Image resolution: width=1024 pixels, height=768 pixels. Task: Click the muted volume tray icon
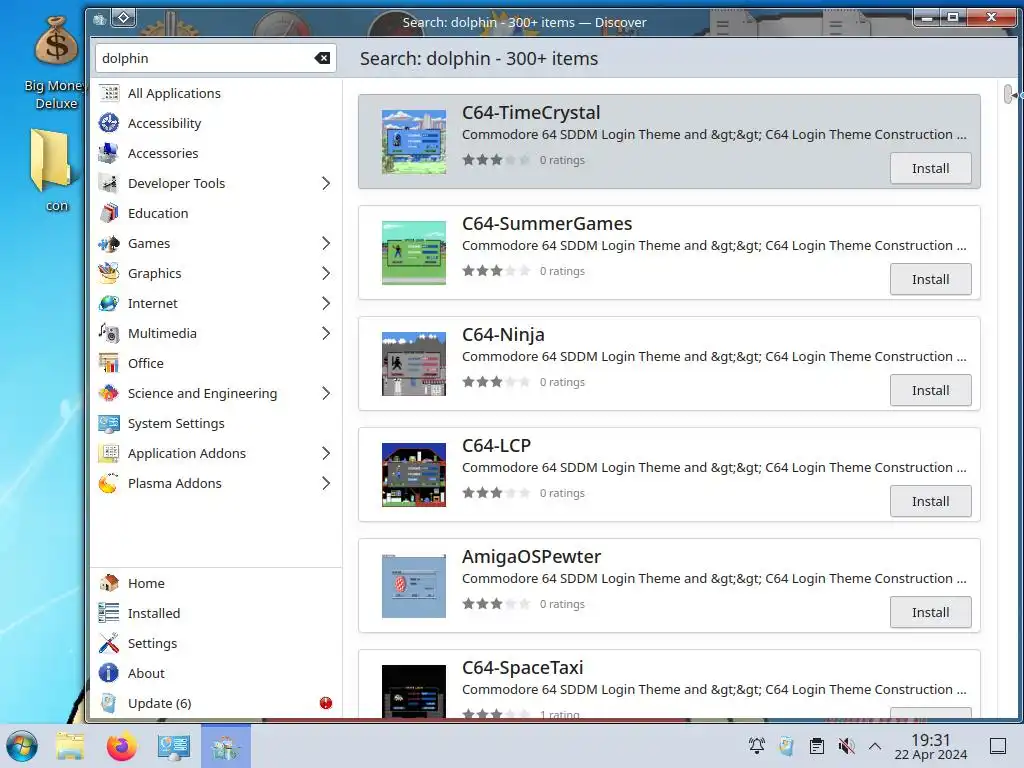tap(846, 746)
